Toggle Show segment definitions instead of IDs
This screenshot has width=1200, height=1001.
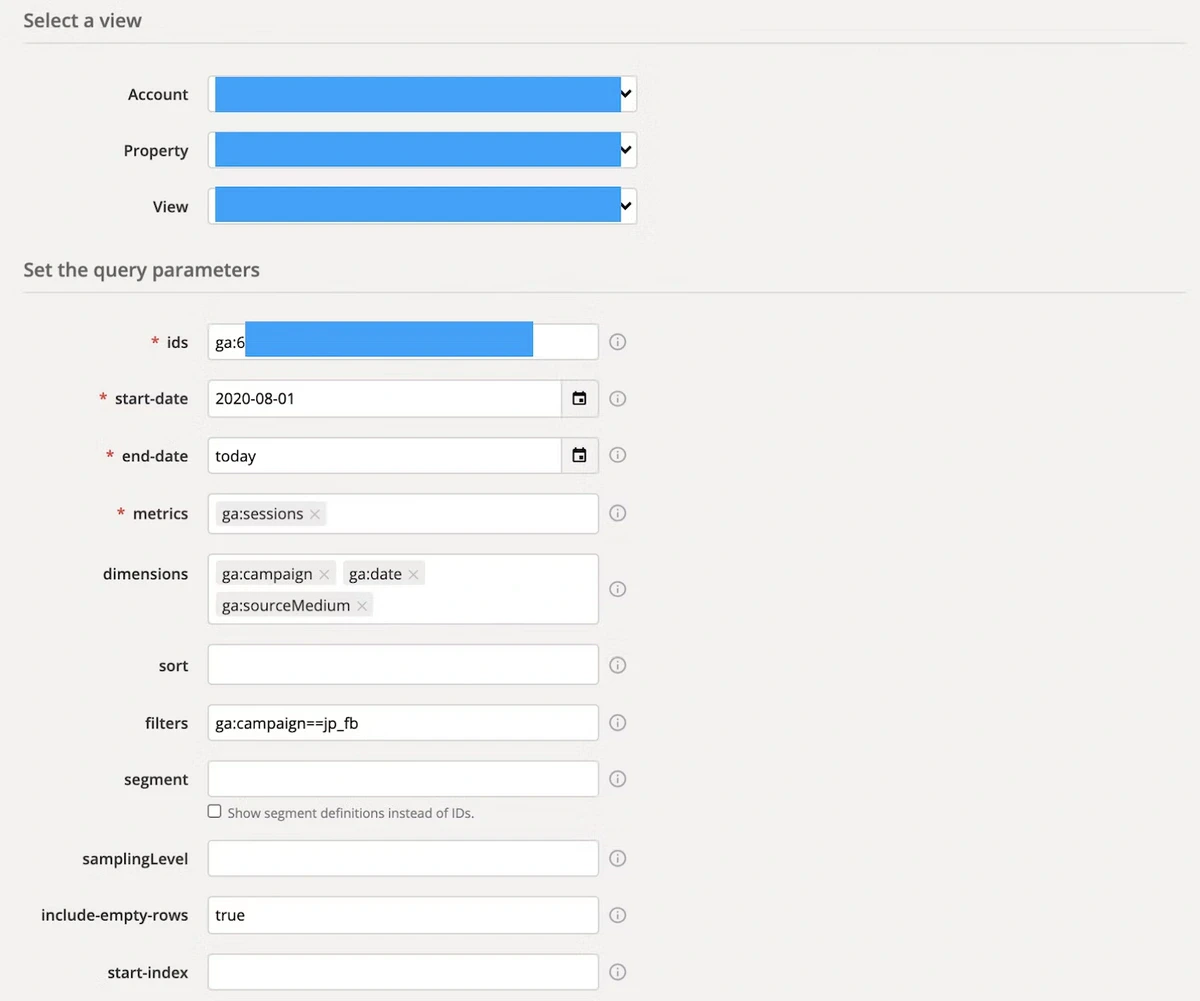pyautogui.click(x=214, y=811)
